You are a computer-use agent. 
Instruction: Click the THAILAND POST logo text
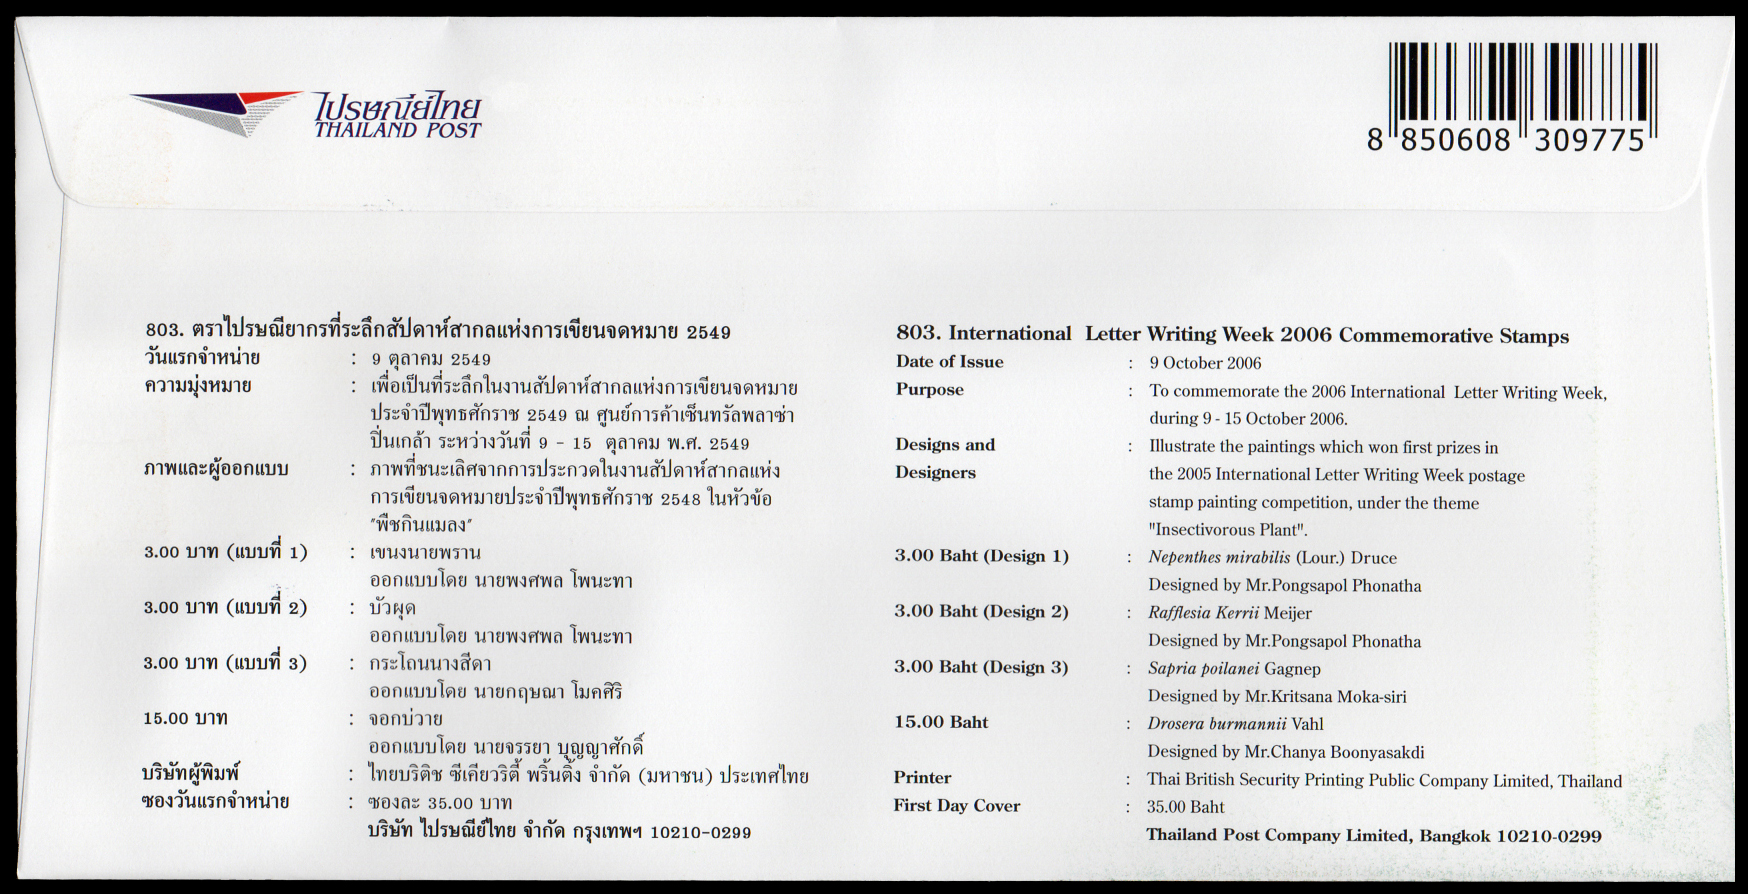click(398, 129)
